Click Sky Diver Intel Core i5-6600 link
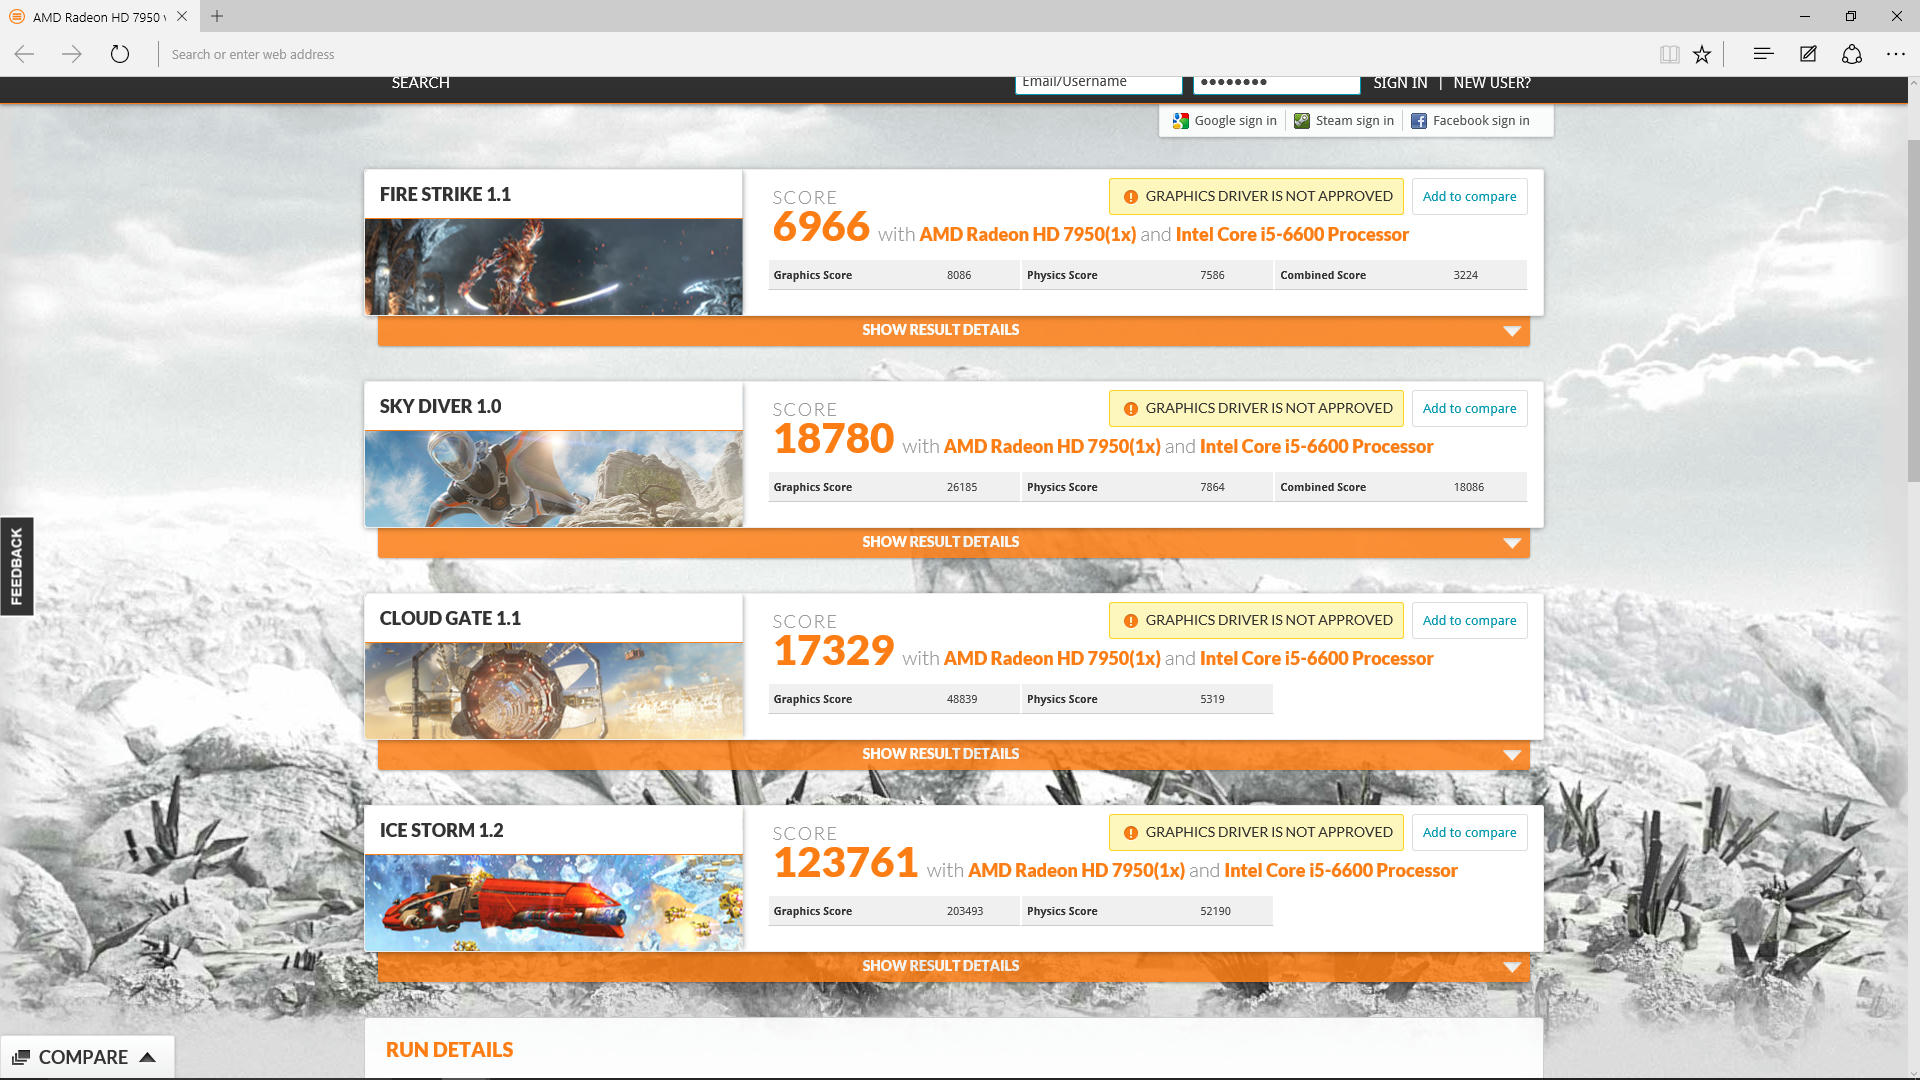 [1316, 446]
